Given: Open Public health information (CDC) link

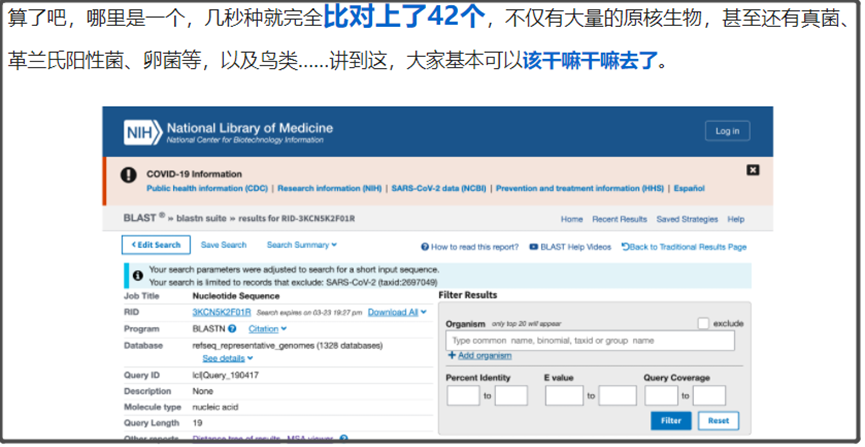Looking at the screenshot, I should pyautogui.click(x=207, y=188).
